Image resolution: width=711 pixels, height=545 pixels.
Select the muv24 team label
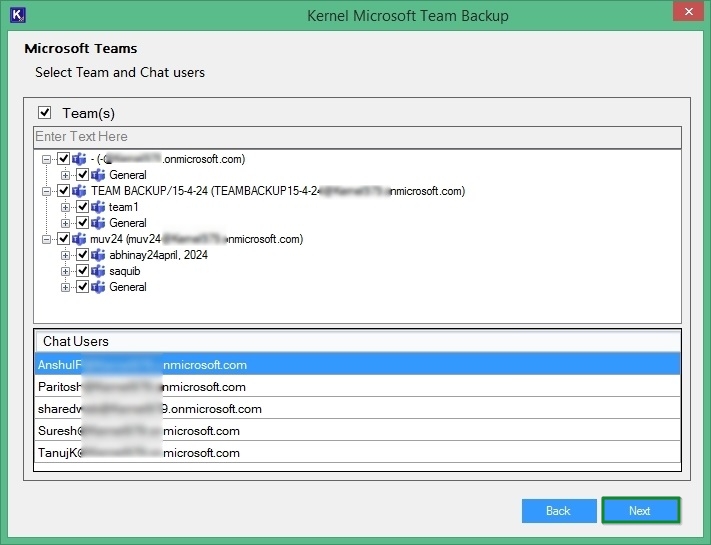pyautogui.click(x=197, y=239)
